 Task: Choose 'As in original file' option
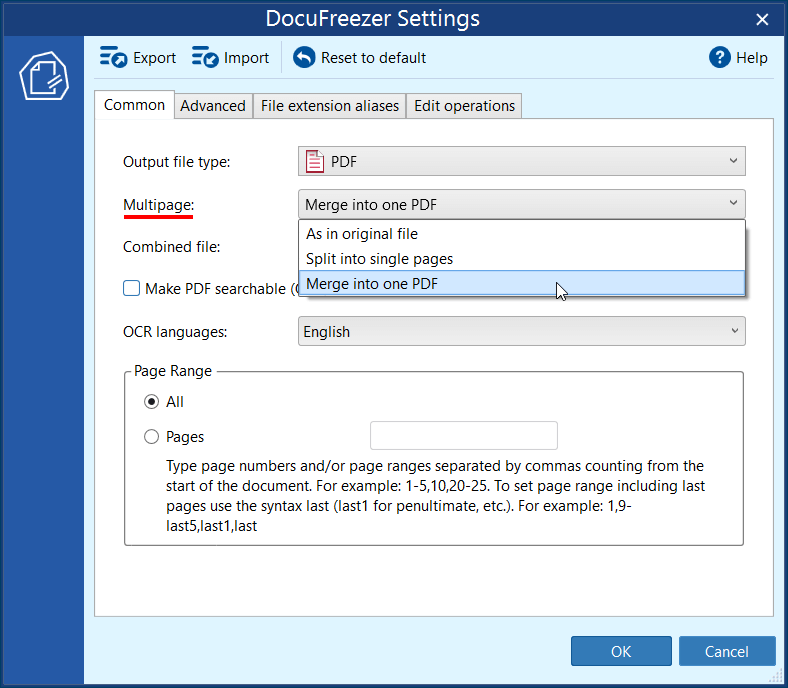362,234
